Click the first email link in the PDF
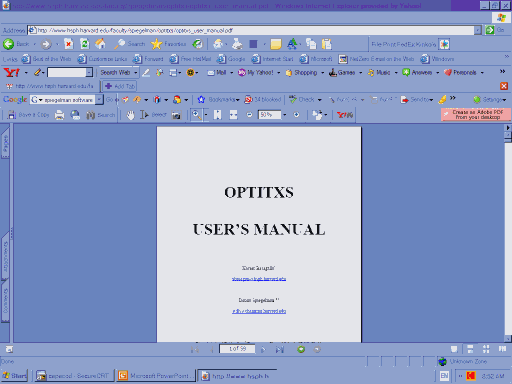The height and width of the screenshot is (384, 512). click(x=259, y=279)
